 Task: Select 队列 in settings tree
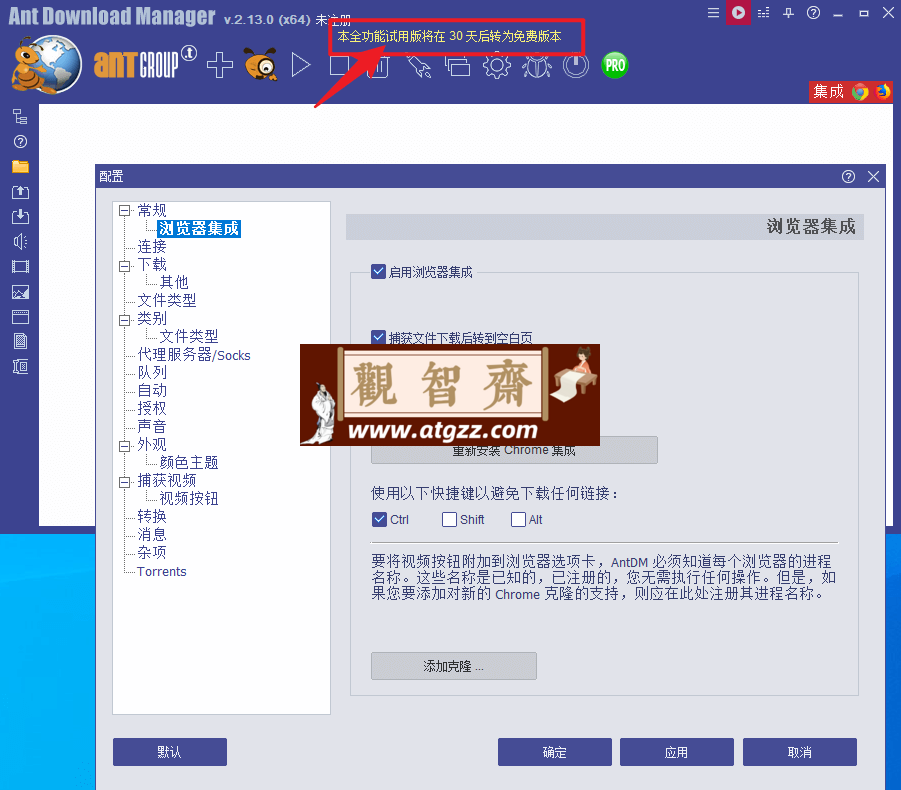[x=152, y=373]
